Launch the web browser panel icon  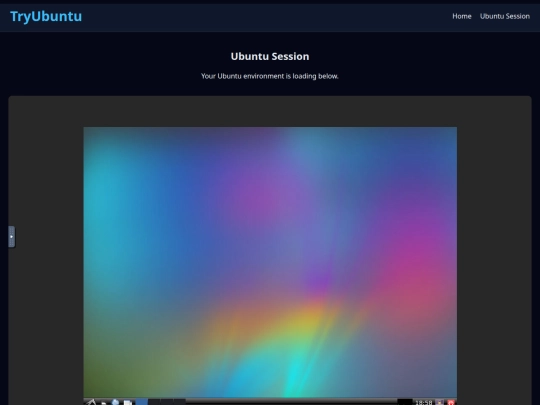[x=115, y=402]
